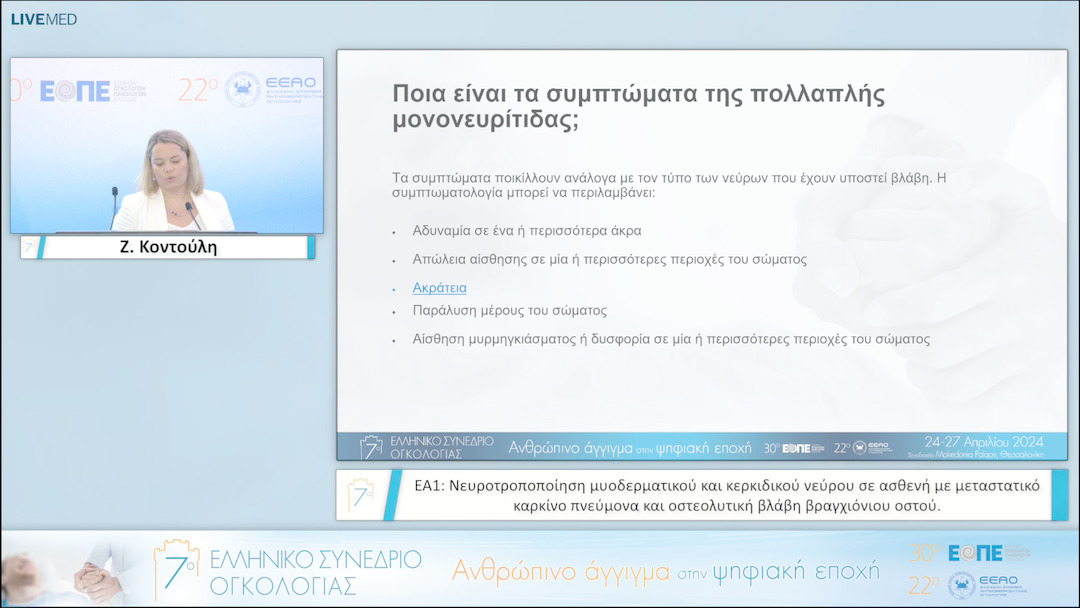Click the LIVEMED logo in top-left corner
This screenshot has height=608, width=1080.
43,19
